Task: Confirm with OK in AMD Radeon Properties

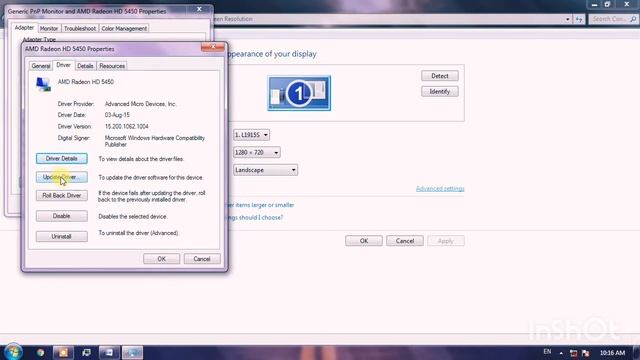Action: coord(162,259)
